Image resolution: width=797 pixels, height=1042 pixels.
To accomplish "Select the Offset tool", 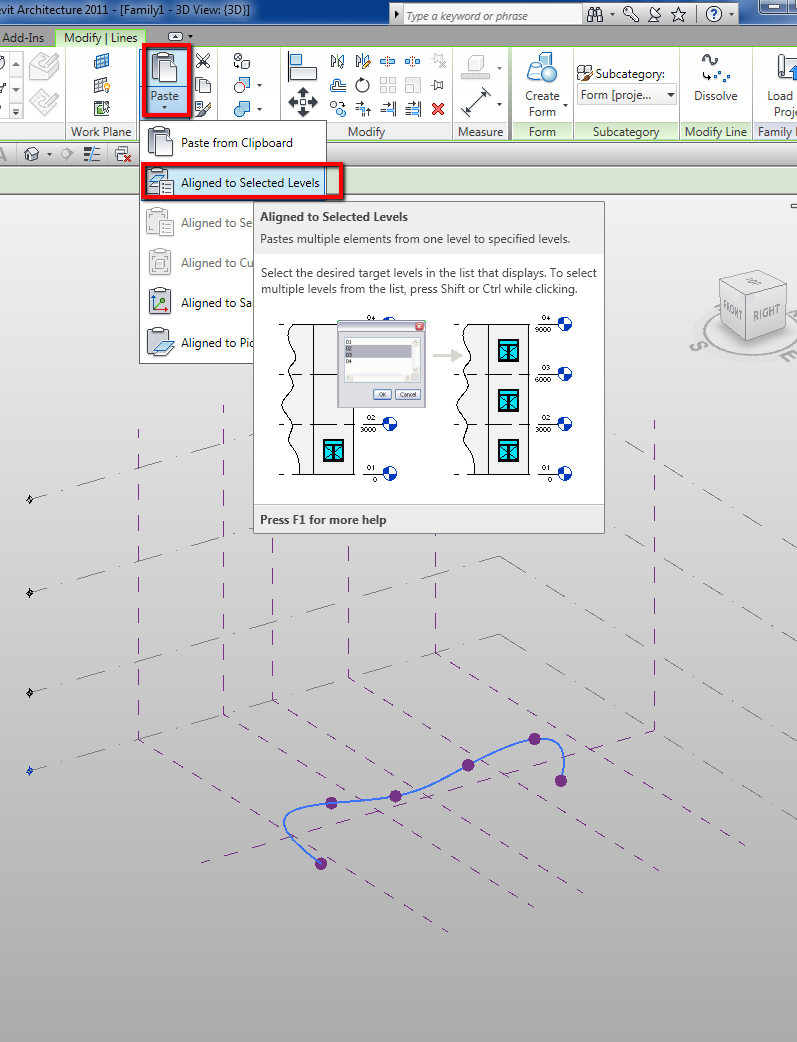I will coord(338,85).
